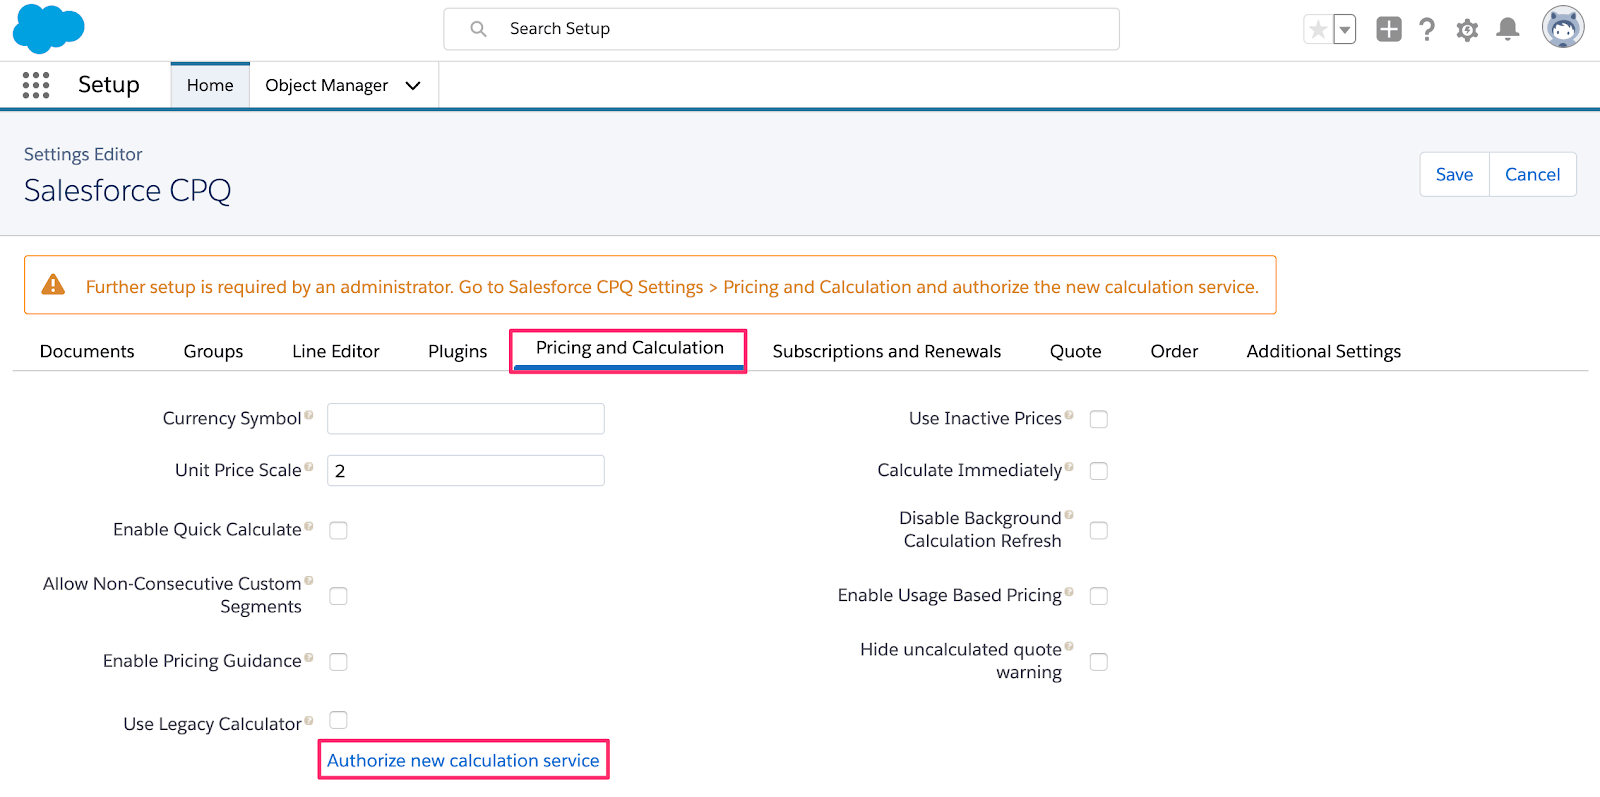The height and width of the screenshot is (797, 1600).
Task: Click the Settings Editor label
Action: coord(83,154)
